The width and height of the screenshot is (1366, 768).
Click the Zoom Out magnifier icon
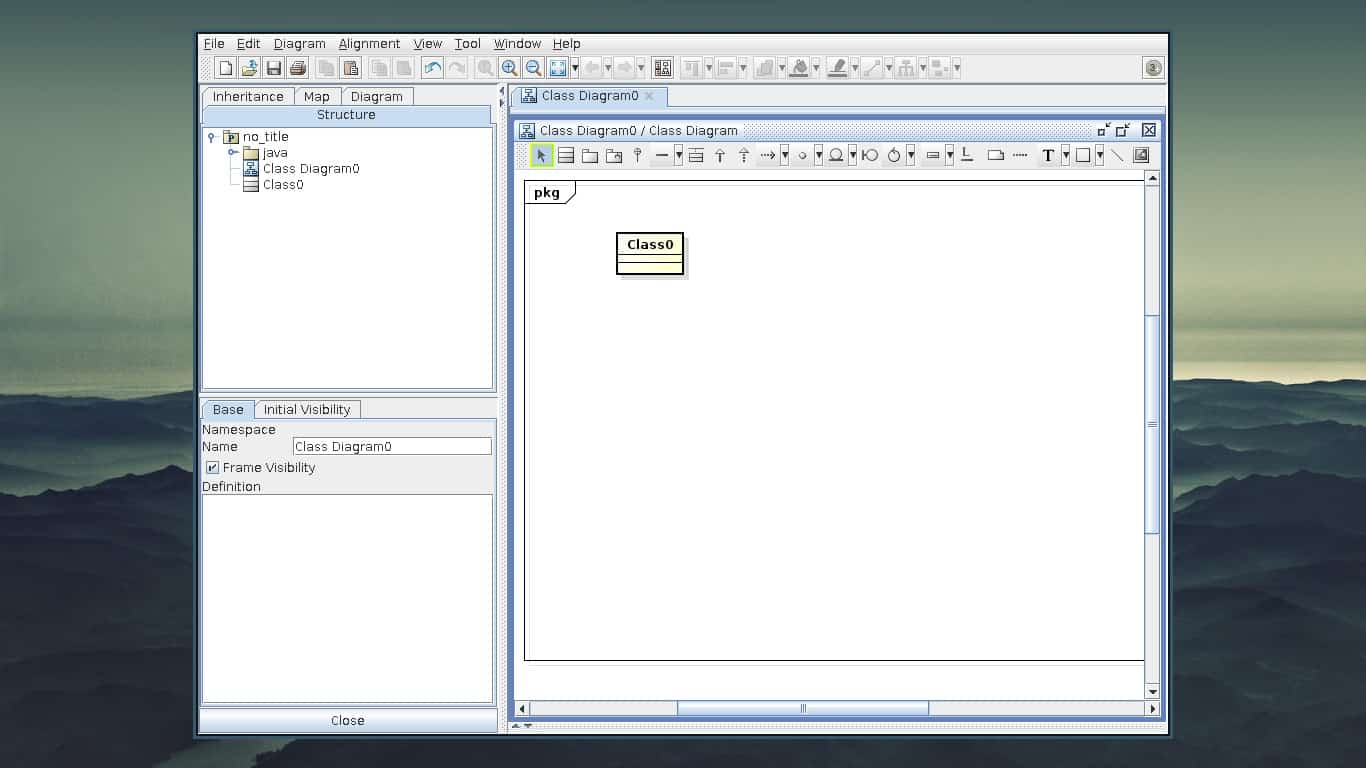tap(533, 68)
